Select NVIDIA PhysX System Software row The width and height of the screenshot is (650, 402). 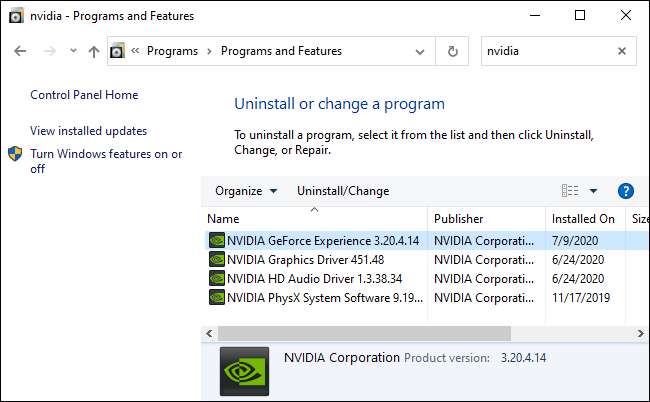pyautogui.click(x=427, y=298)
